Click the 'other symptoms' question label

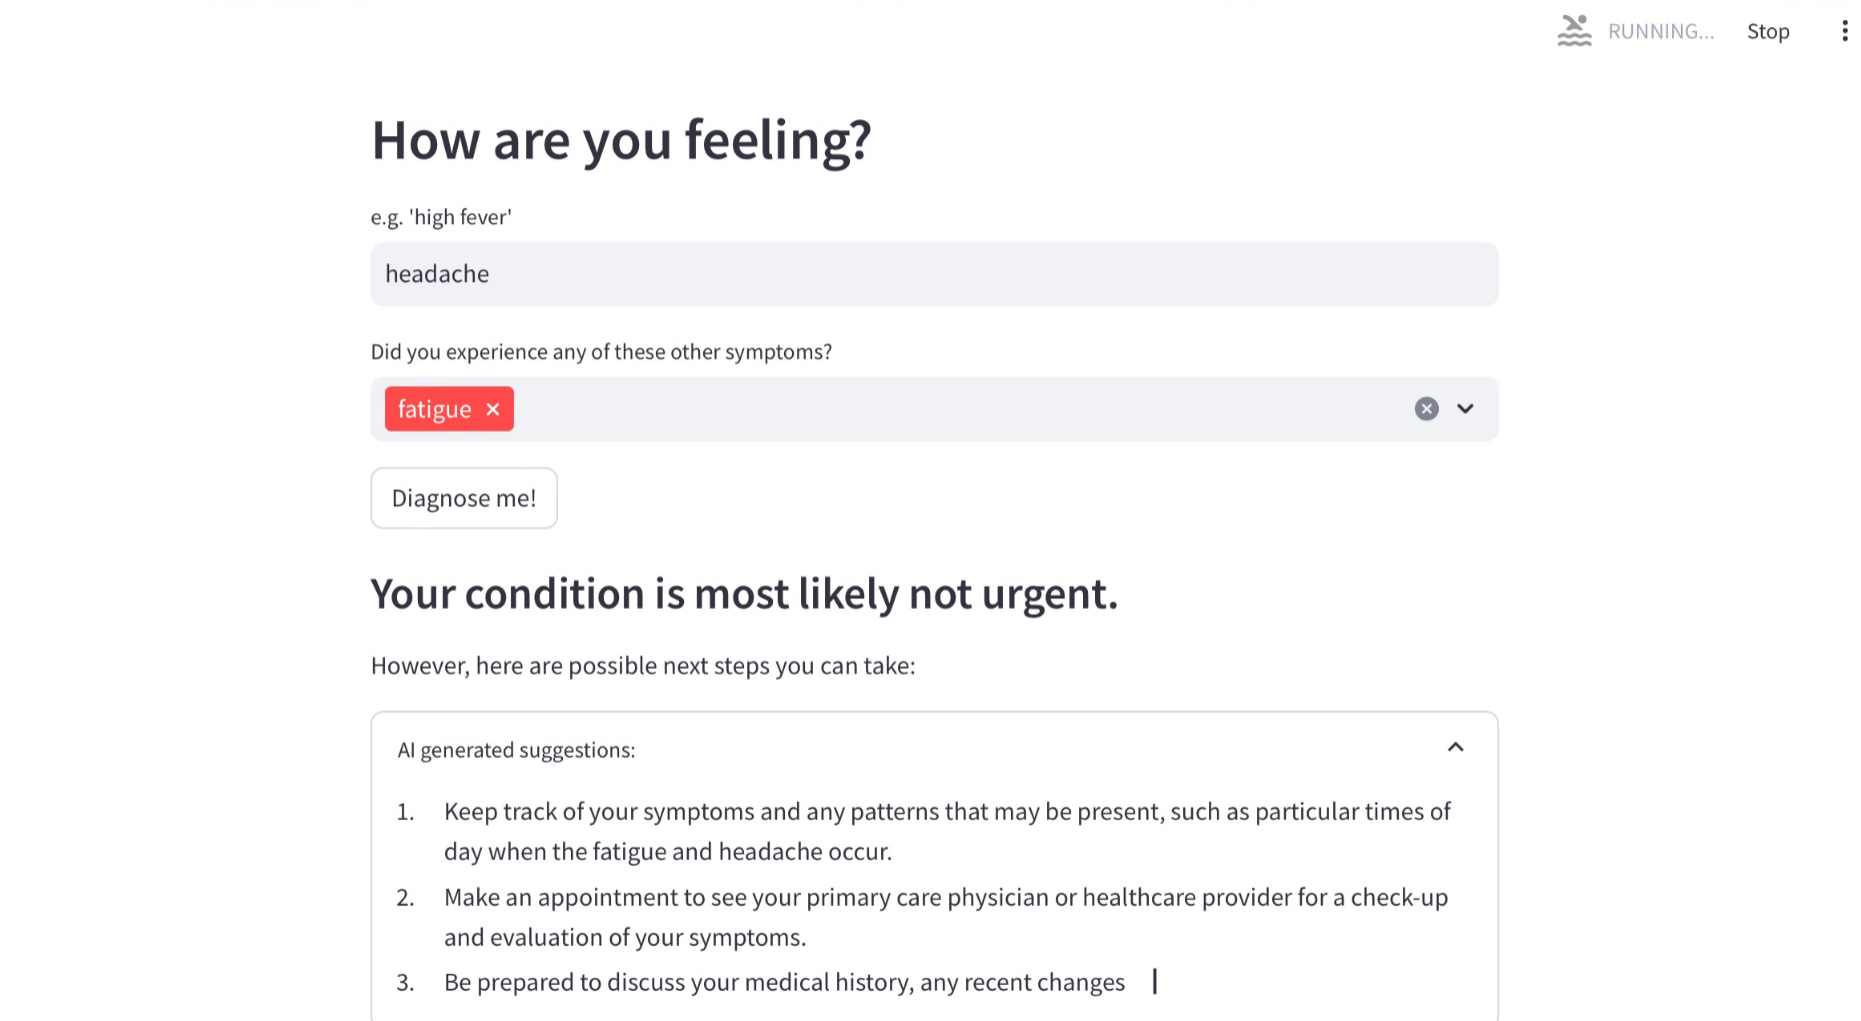[x=601, y=352]
